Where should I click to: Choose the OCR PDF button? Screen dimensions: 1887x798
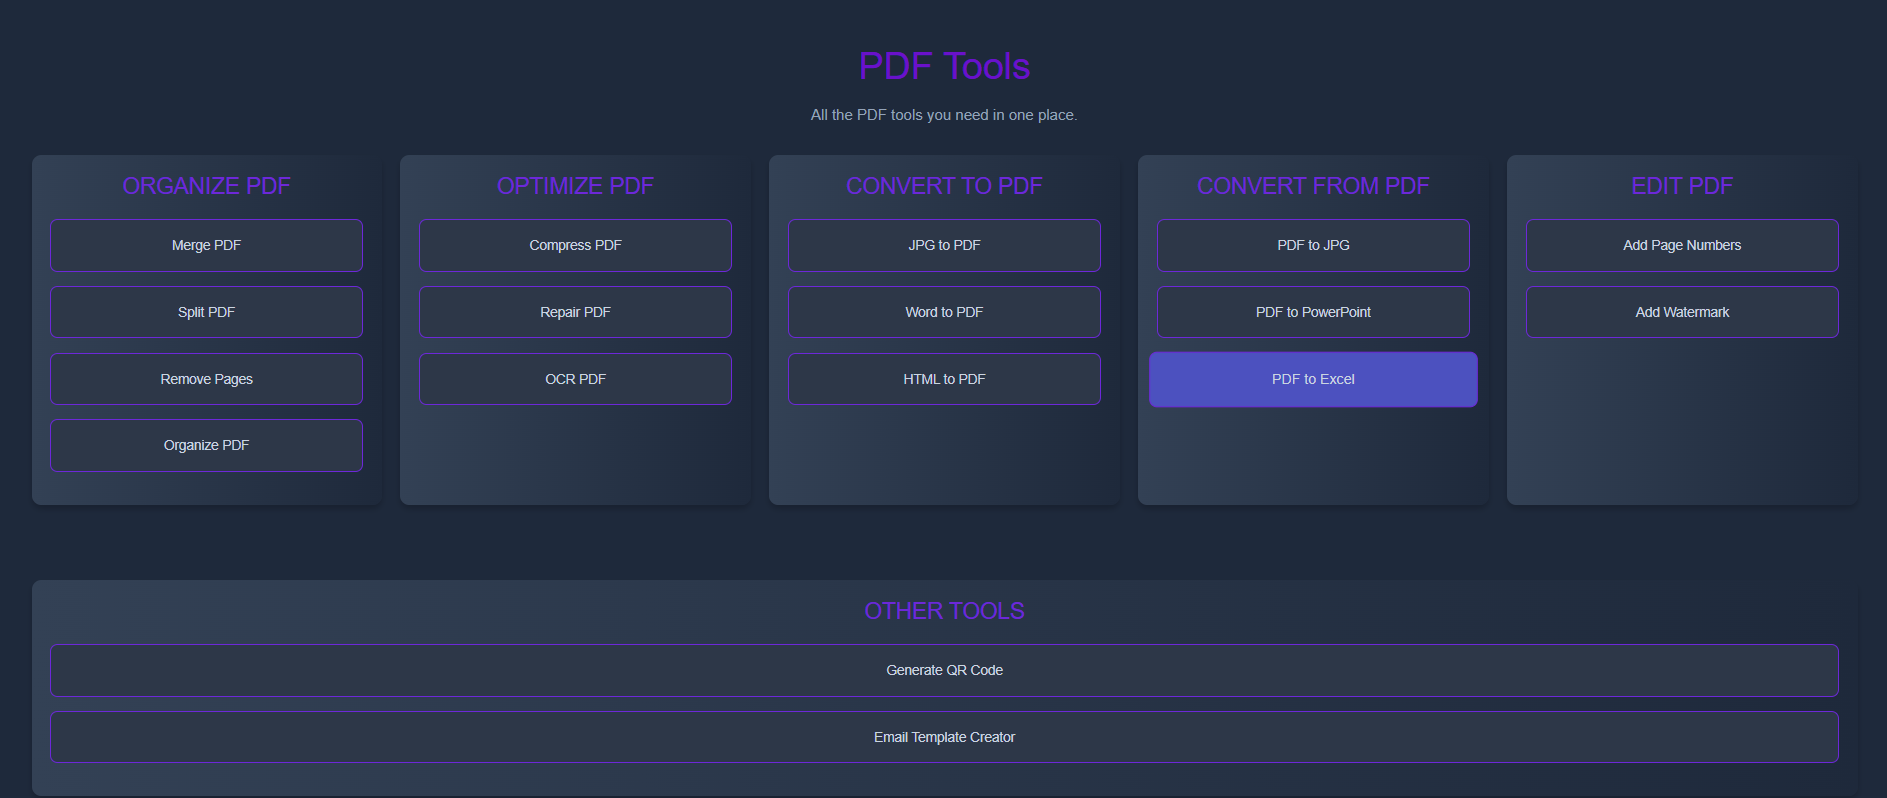575,379
